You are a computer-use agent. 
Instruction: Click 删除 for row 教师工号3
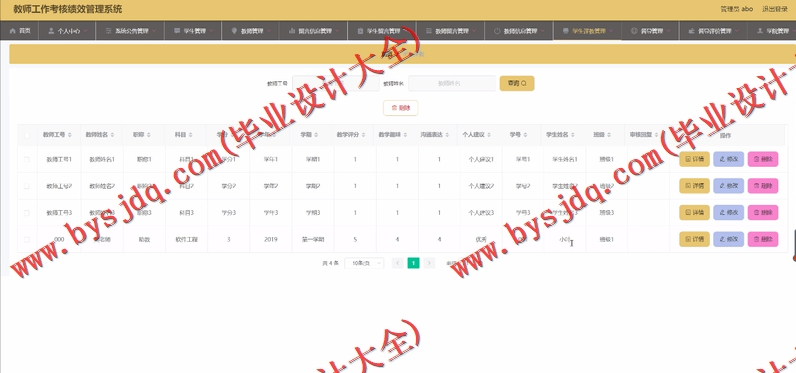pyautogui.click(x=763, y=213)
